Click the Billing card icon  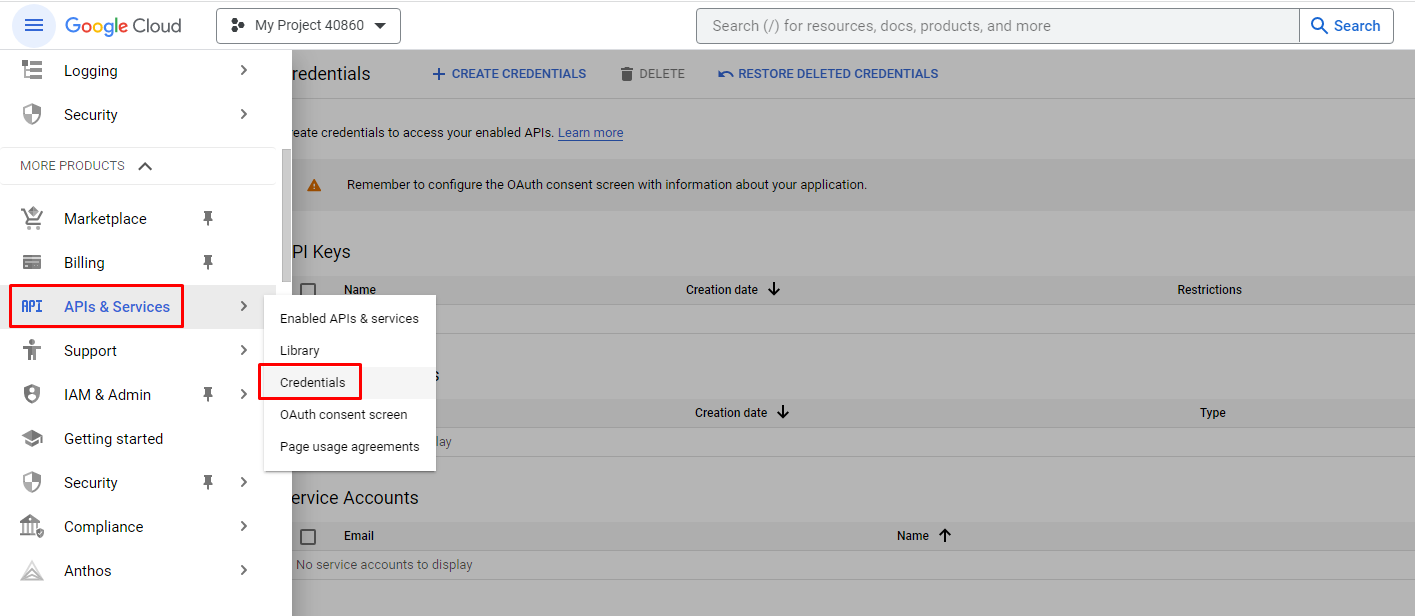32,262
